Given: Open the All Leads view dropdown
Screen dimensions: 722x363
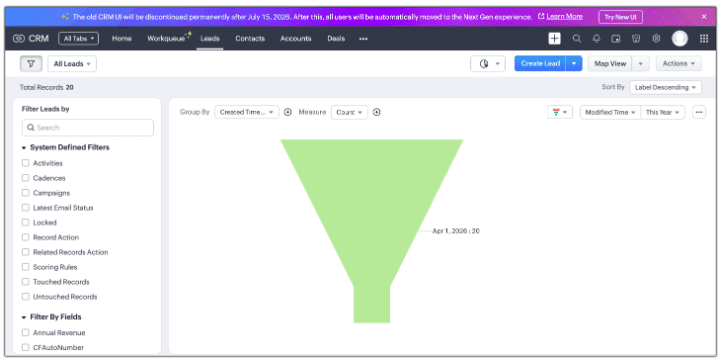Looking at the screenshot, I should 72,64.
